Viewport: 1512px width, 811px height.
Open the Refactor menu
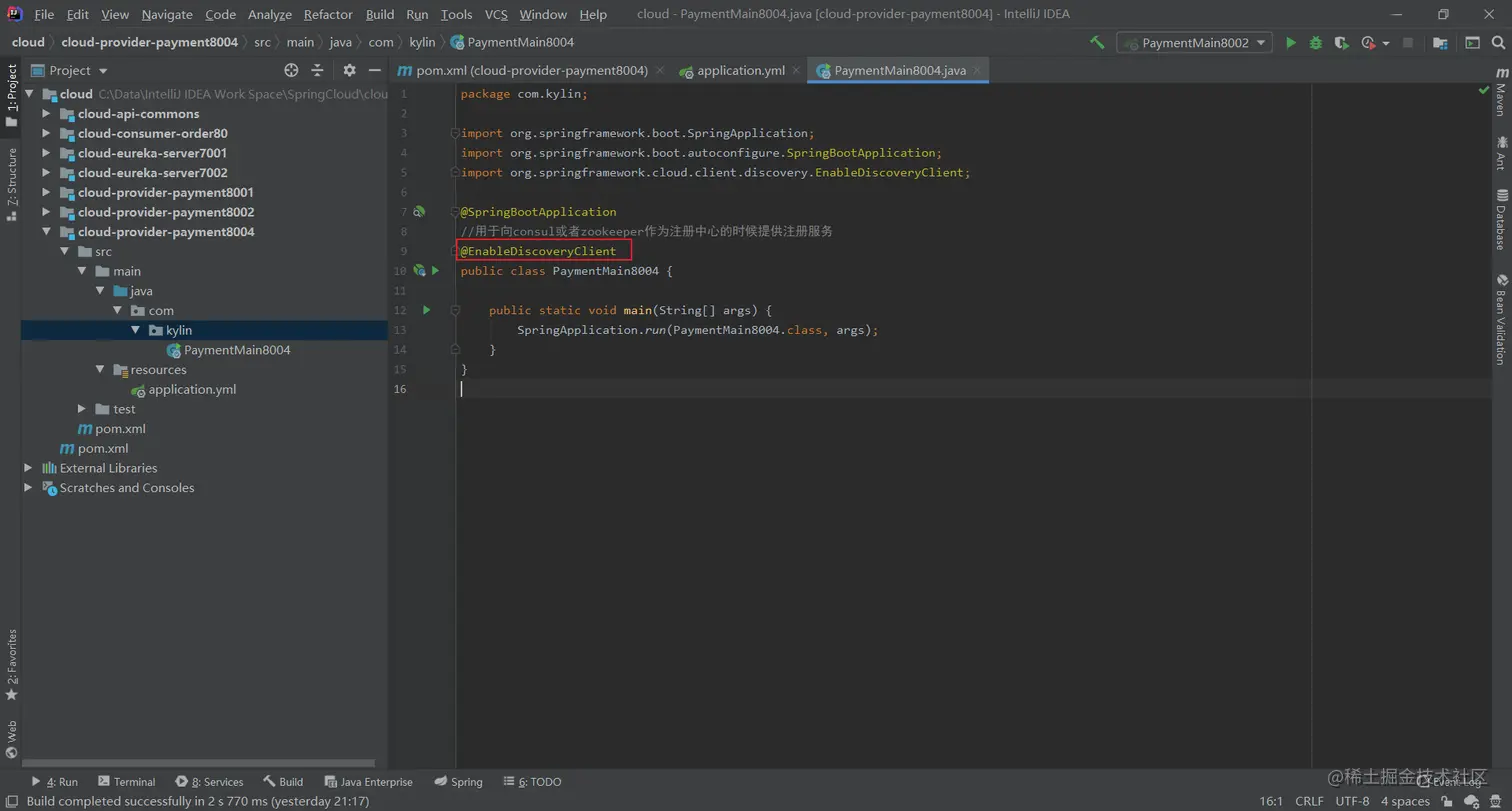[328, 14]
